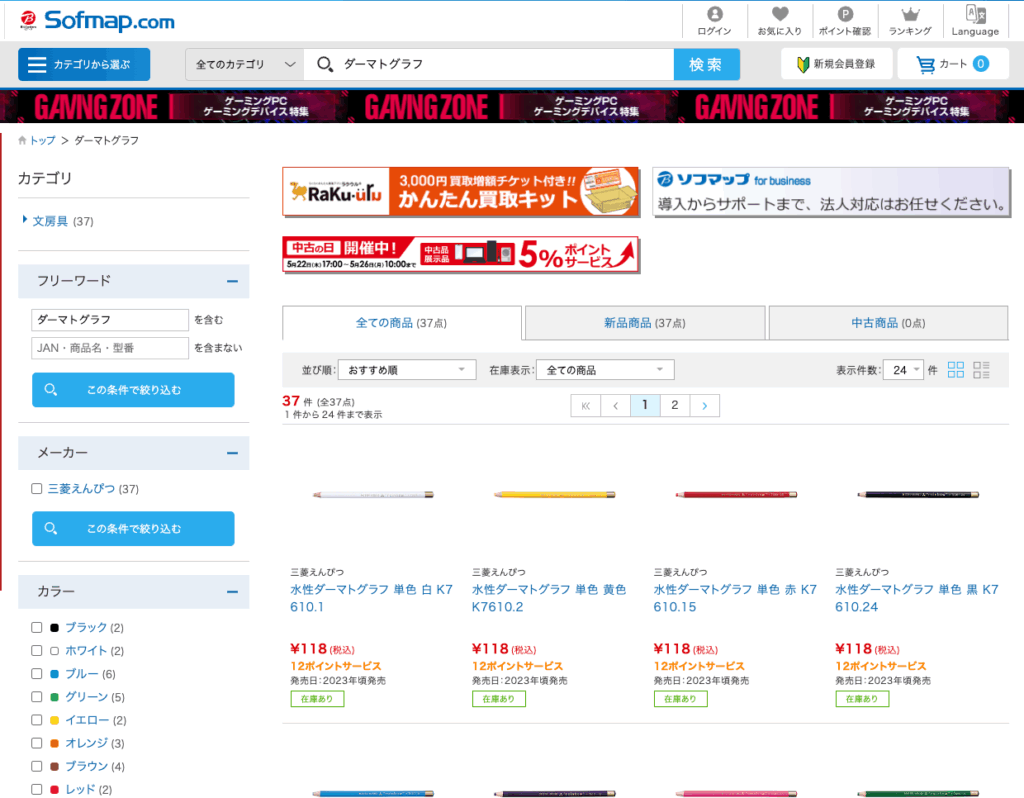This screenshot has height=798, width=1024.
Task: Open the 在庫表示 全ての商品 dropdown
Action: 605,370
